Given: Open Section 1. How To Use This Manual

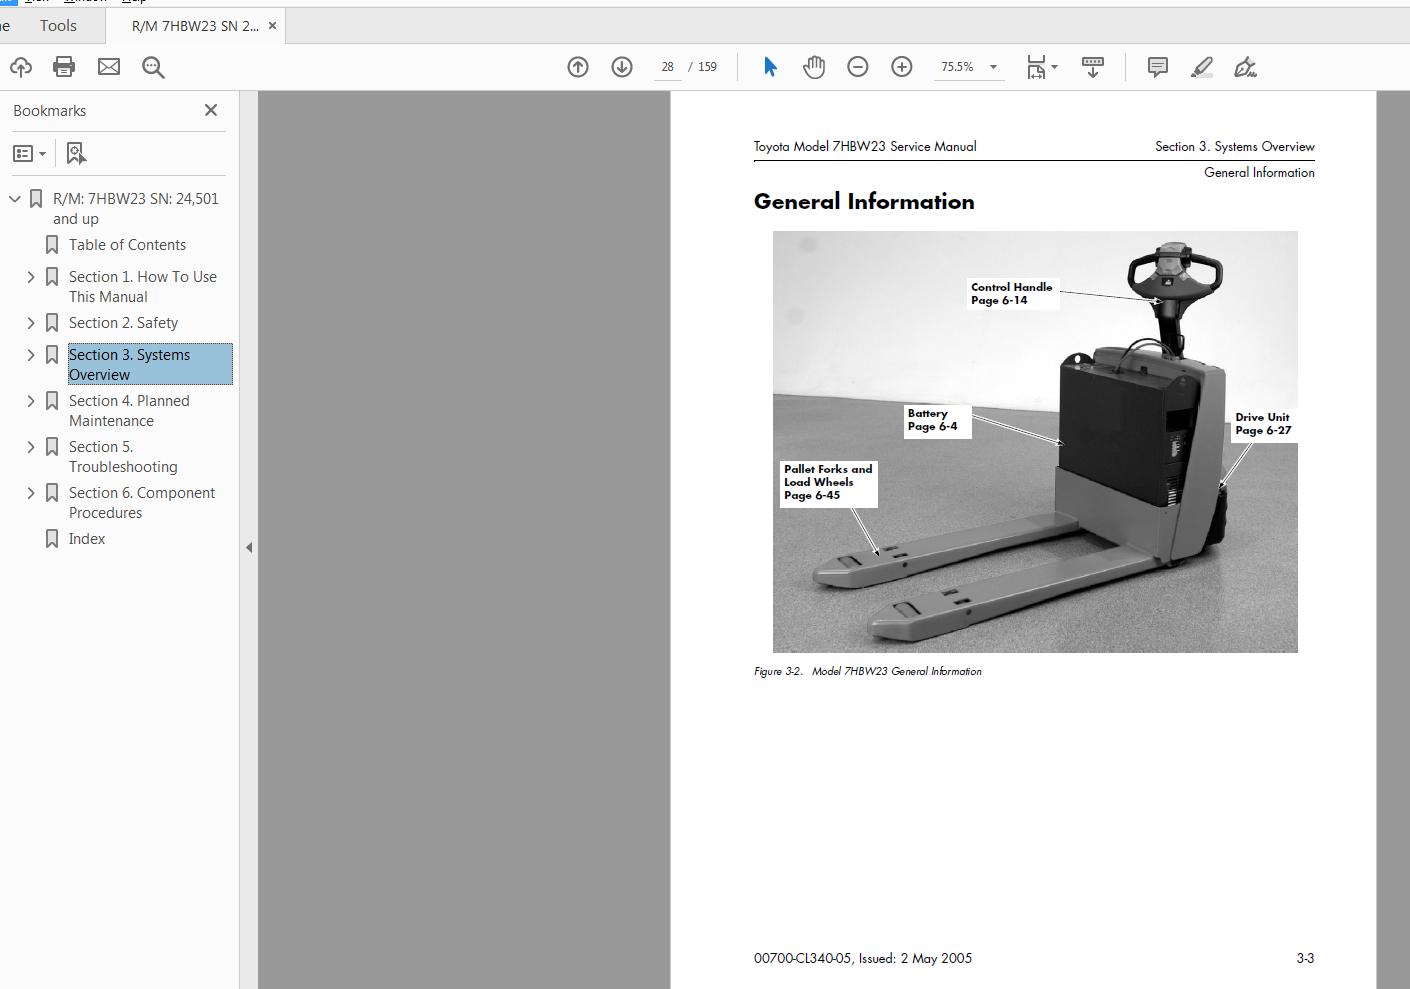Looking at the screenshot, I should click(x=143, y=287).
